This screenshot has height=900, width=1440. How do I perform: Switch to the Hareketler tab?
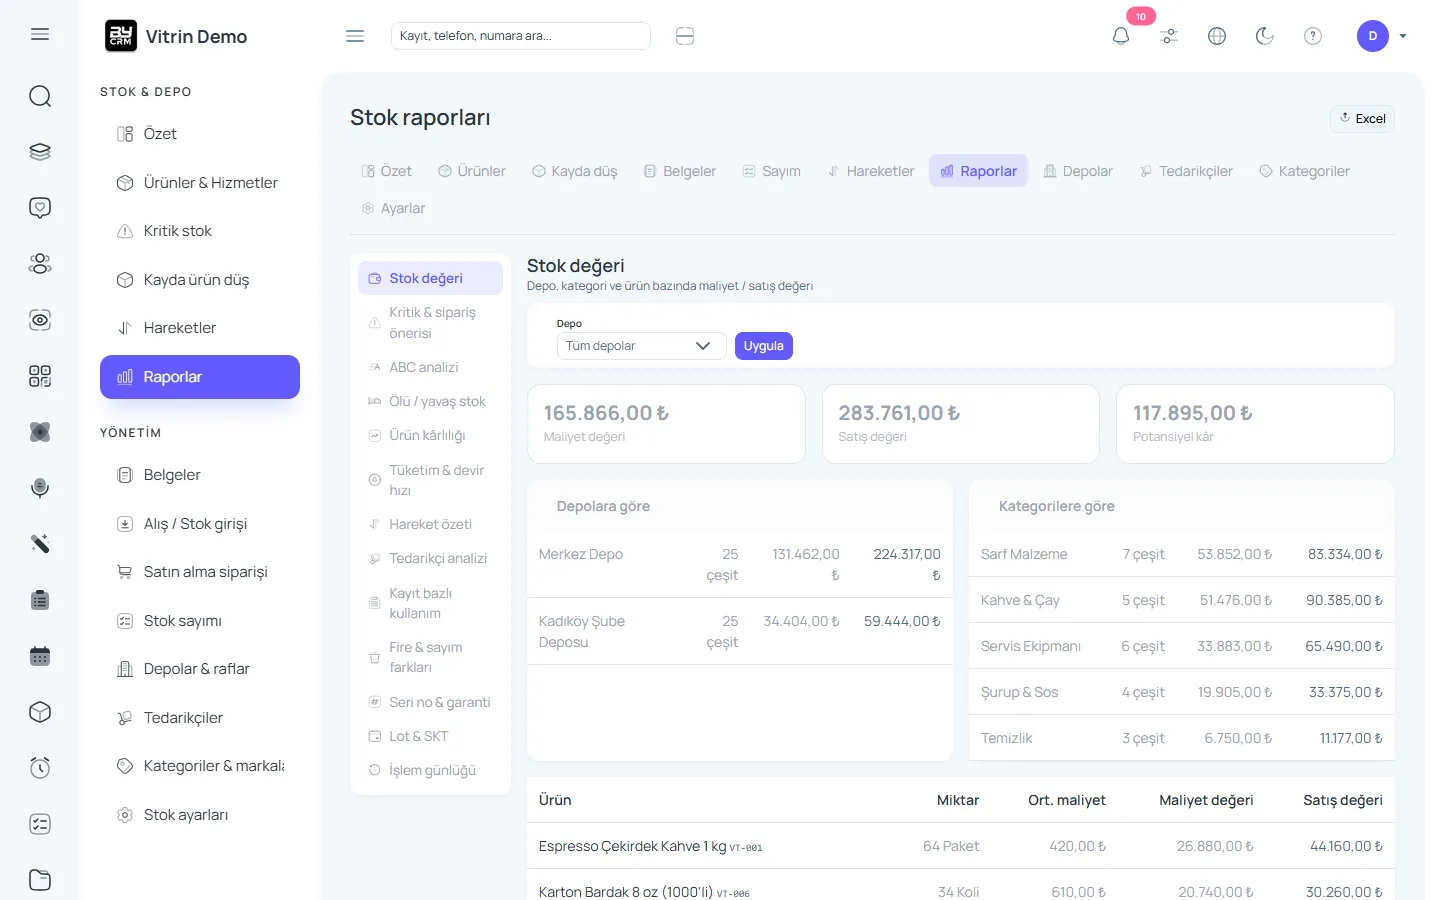pos(870,171)
